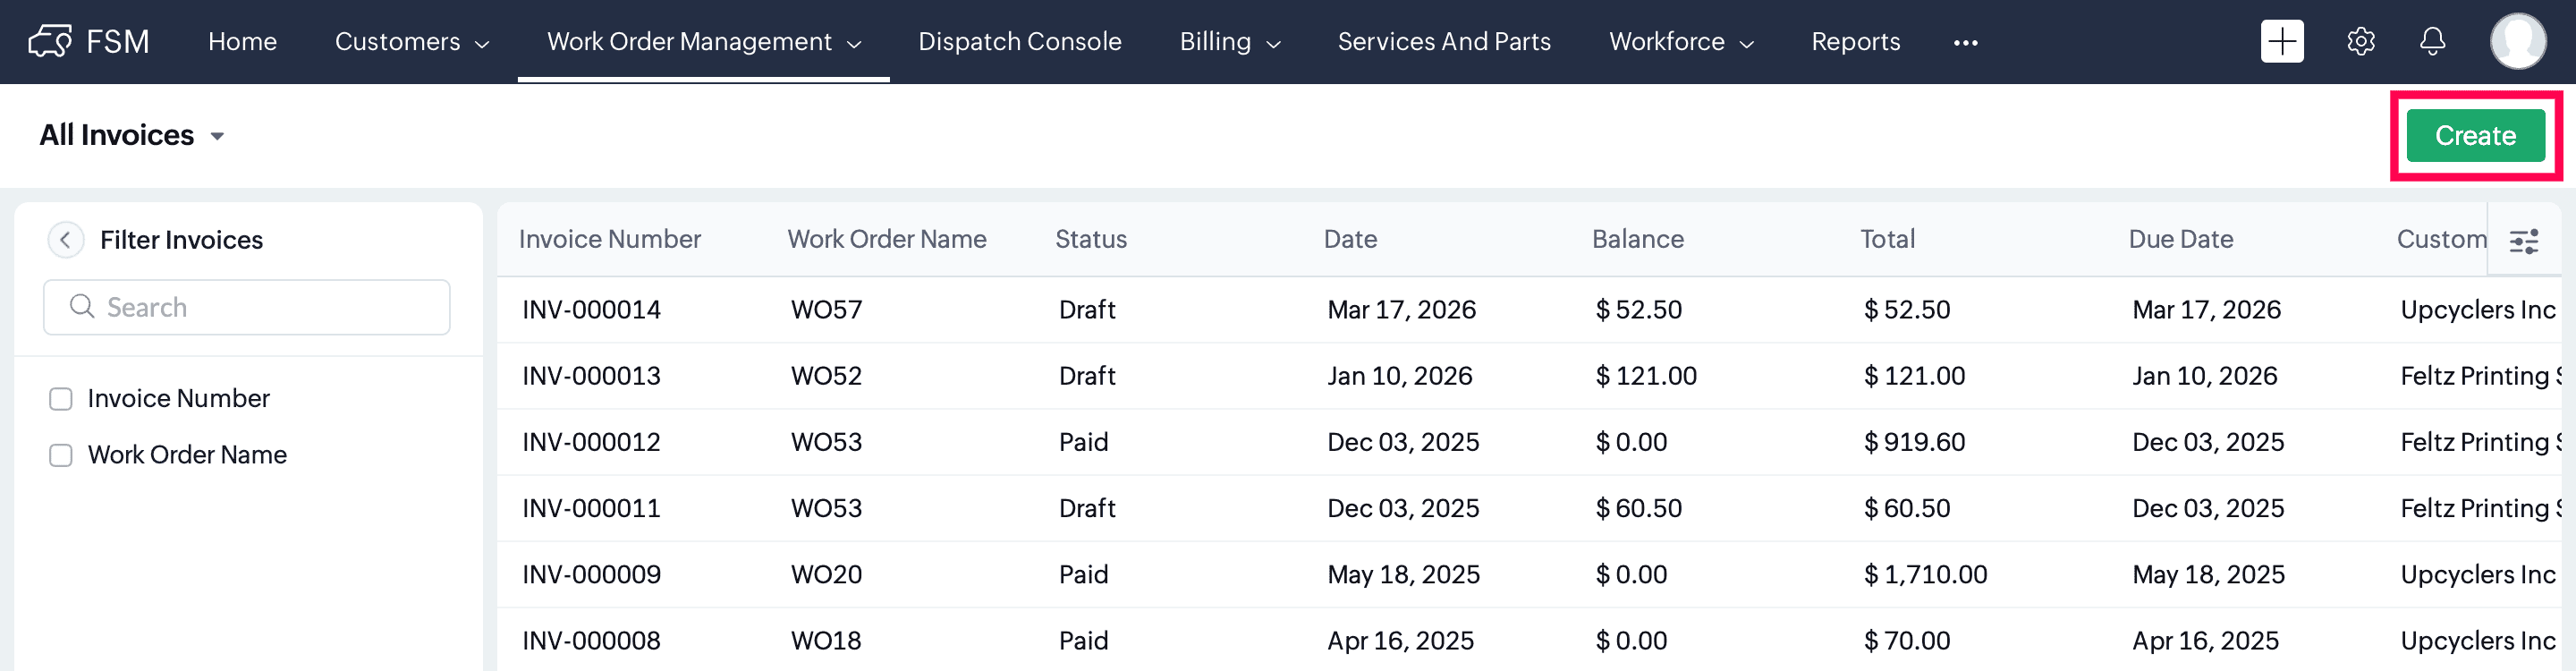Enable the Invoice Number filter checkbox
This screenshot has width=2576, height=671.
[x=61, y=399]
